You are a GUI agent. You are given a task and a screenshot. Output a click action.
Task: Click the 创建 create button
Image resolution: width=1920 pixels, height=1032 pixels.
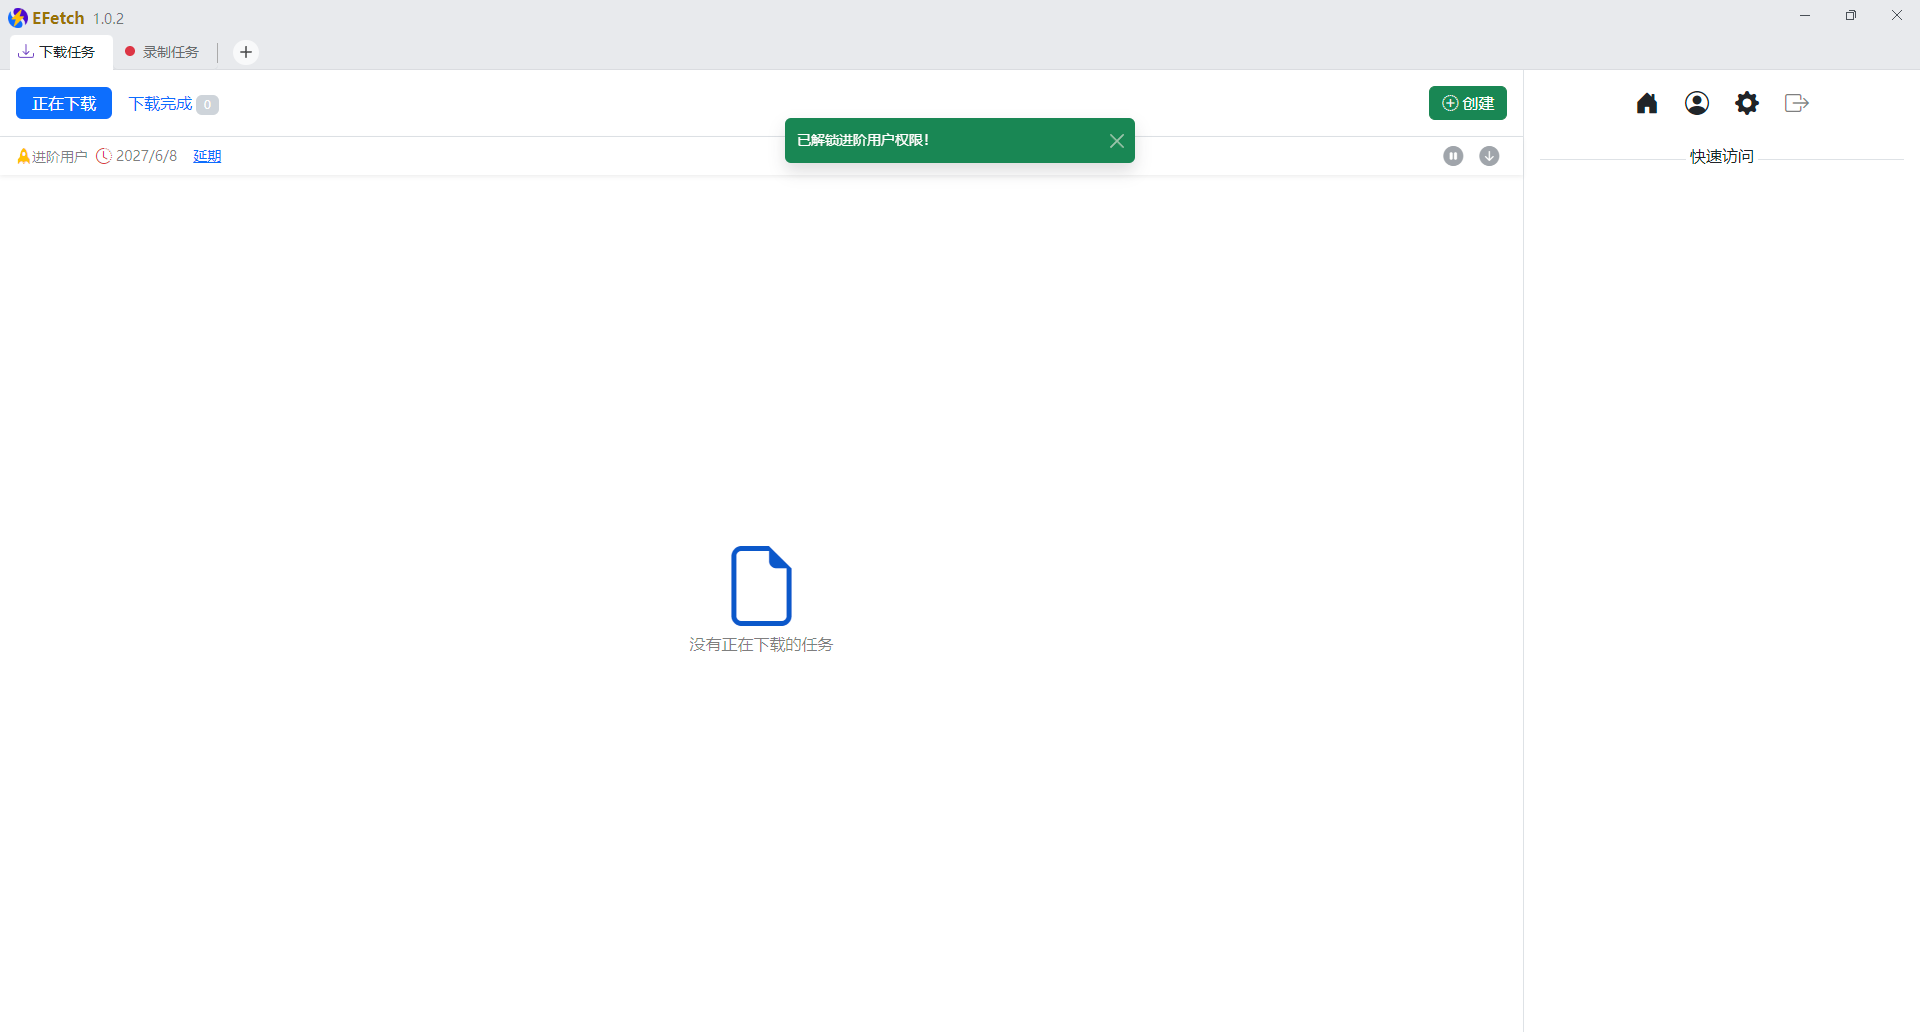pyautogui.click(x=1468, y=103)
